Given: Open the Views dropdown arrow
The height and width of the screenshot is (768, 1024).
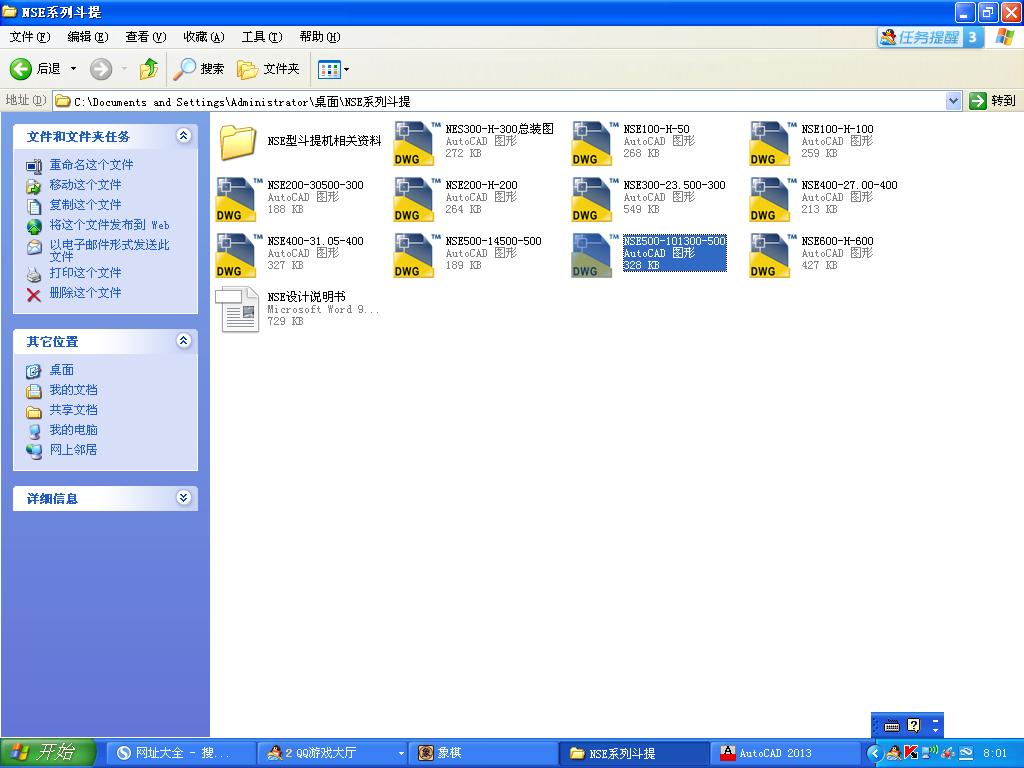Looking at the screenshot, I should pos(345,69).
